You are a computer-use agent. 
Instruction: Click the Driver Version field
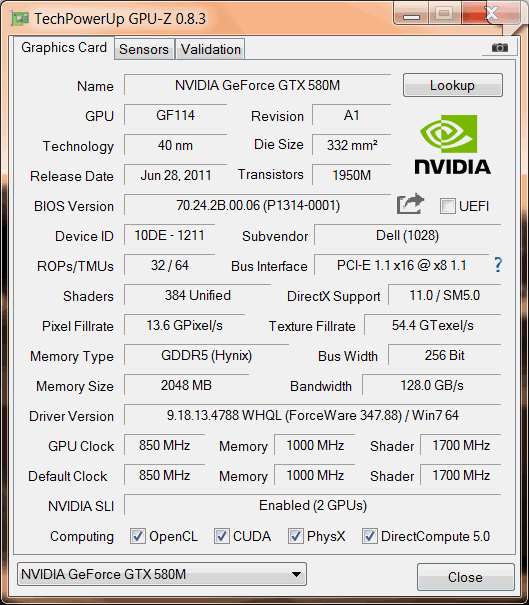[x=313, y=416]
